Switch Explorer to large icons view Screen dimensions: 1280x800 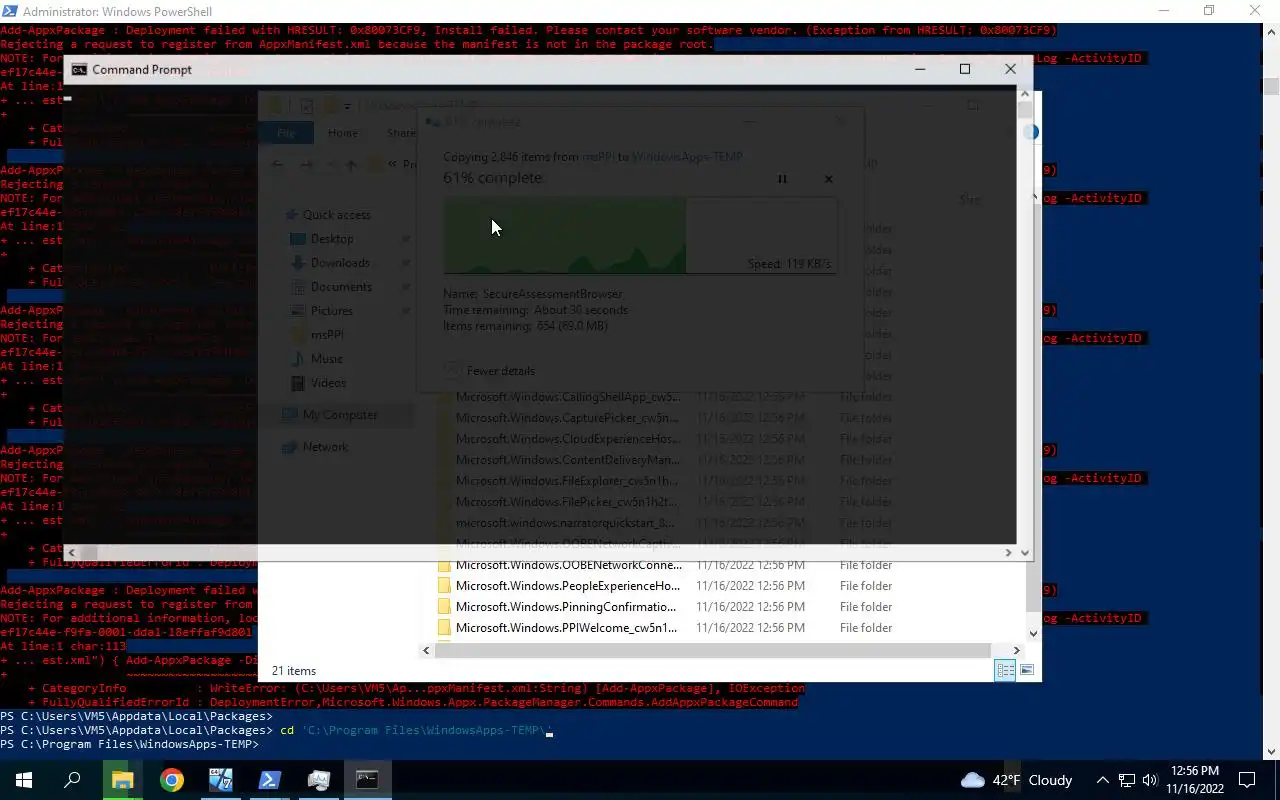click(1026, 670)
